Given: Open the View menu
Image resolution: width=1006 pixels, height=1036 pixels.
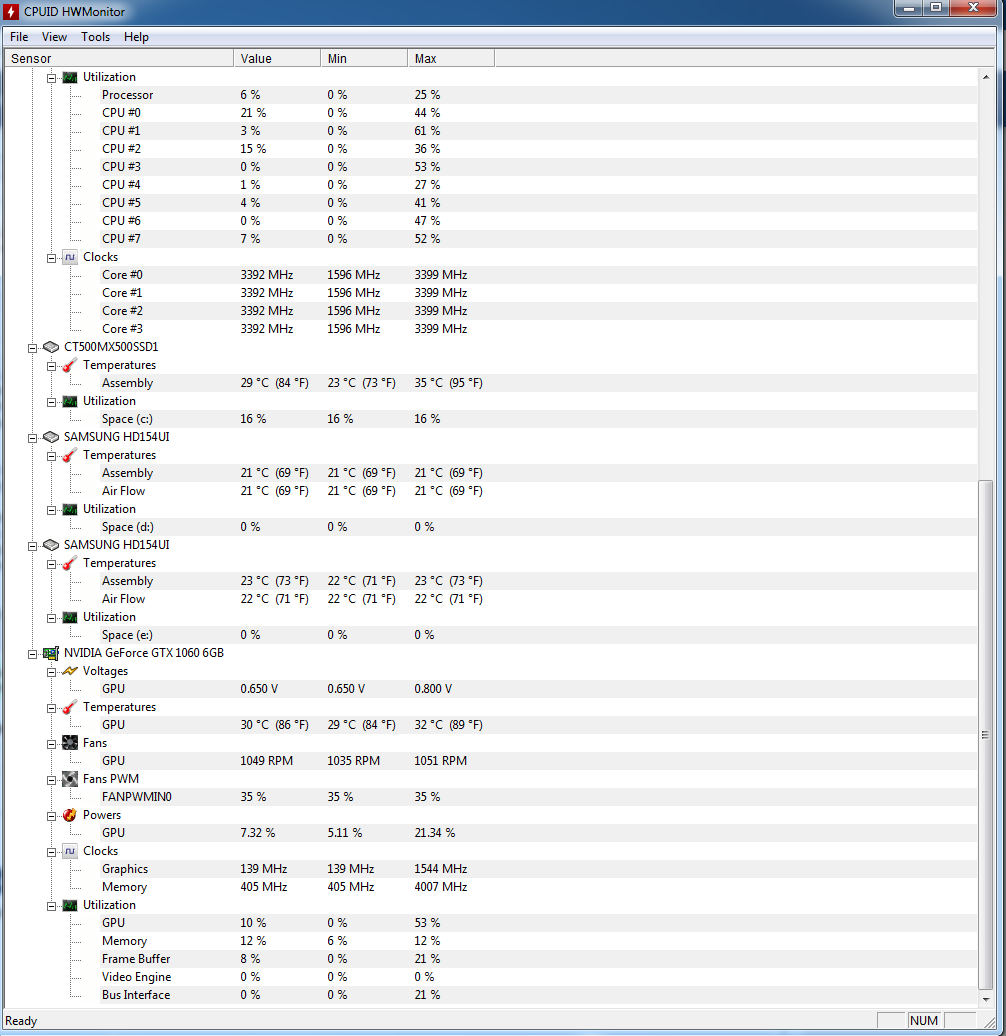Looking at the screenshot, I should (54, 37).
